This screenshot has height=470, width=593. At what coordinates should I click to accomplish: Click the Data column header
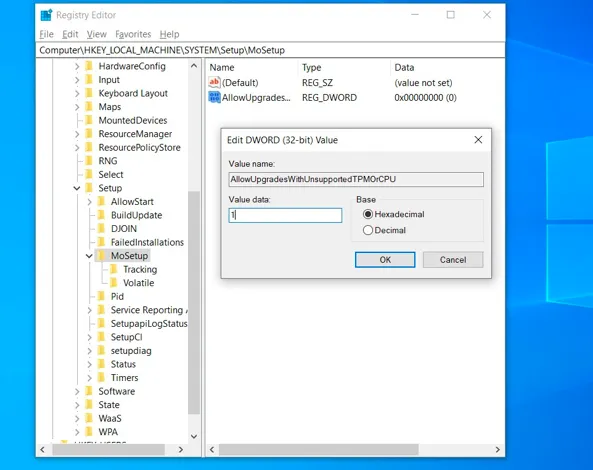click(x=447, y=67)
